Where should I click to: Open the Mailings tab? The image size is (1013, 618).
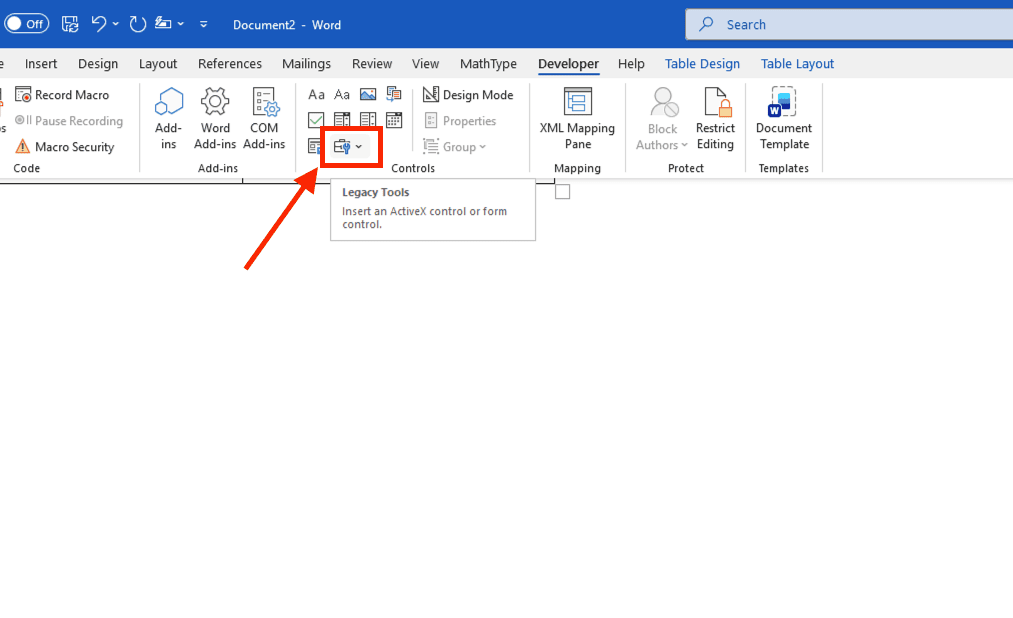[306, 64]
